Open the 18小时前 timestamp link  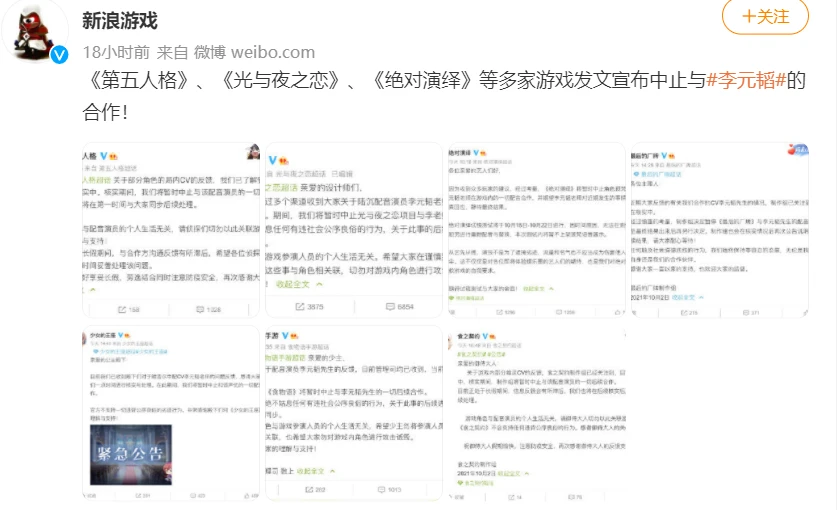[116, 52]
